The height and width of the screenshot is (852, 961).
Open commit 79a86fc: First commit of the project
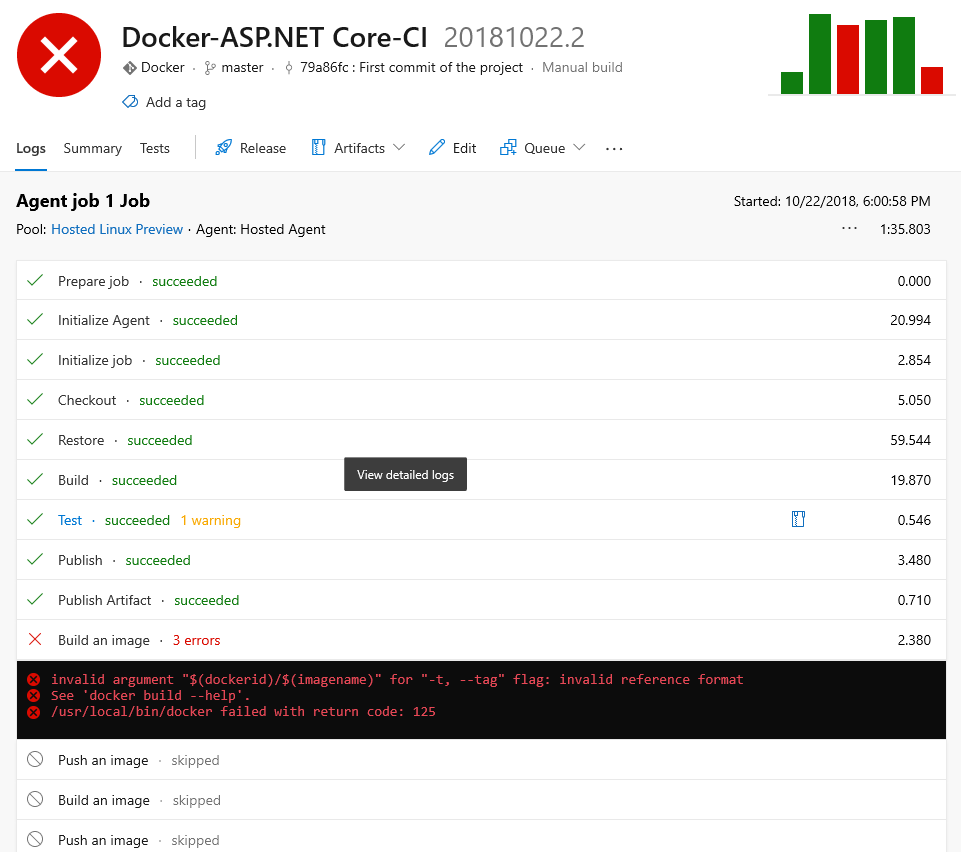coord(411,67)
